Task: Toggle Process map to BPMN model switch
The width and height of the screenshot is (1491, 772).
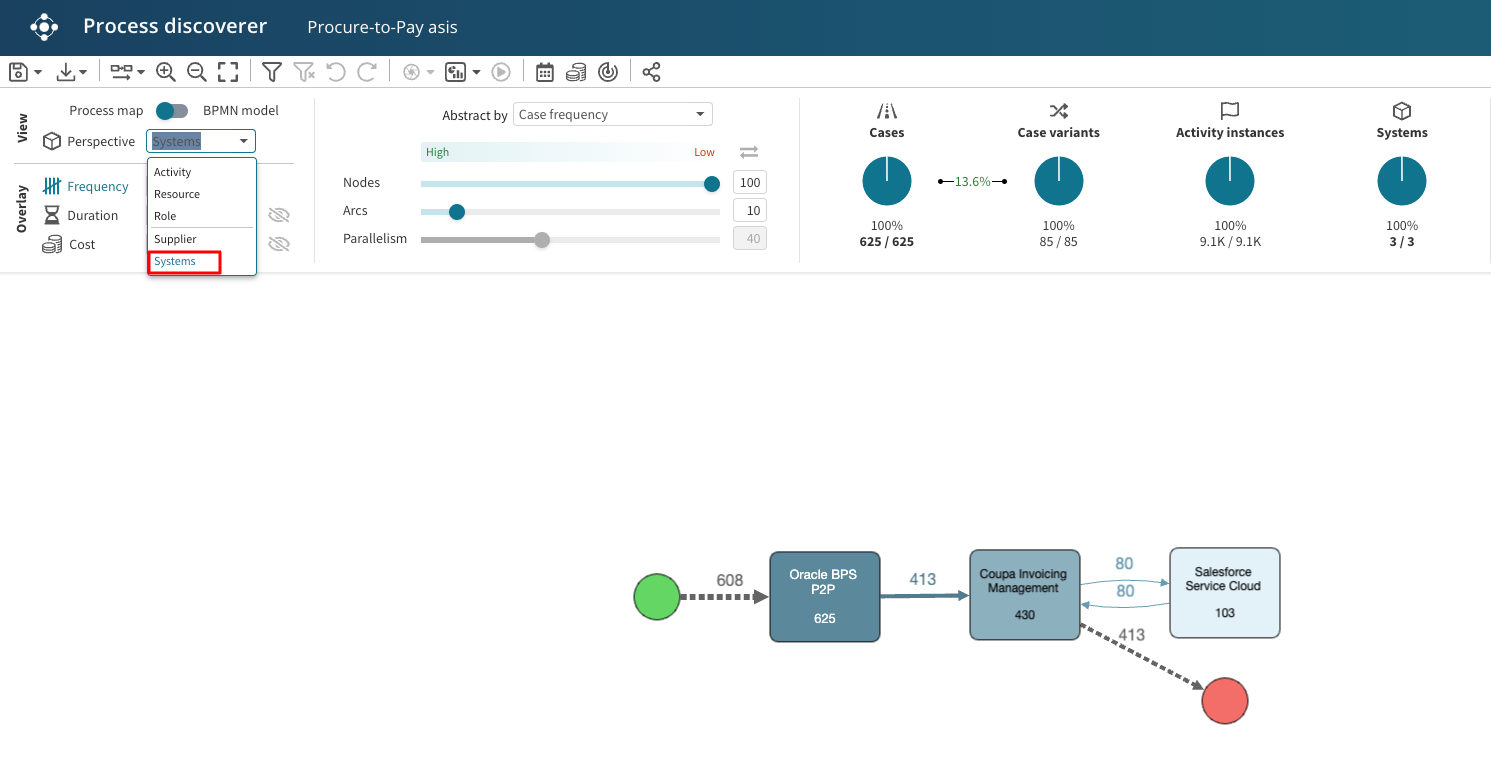Action: 172,111
